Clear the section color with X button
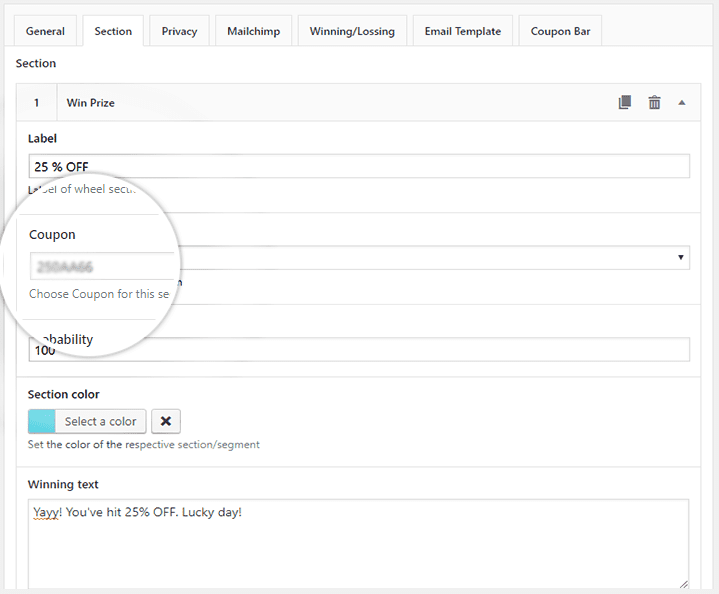Screen dimensions: 719x594 [x=166, y=421]
